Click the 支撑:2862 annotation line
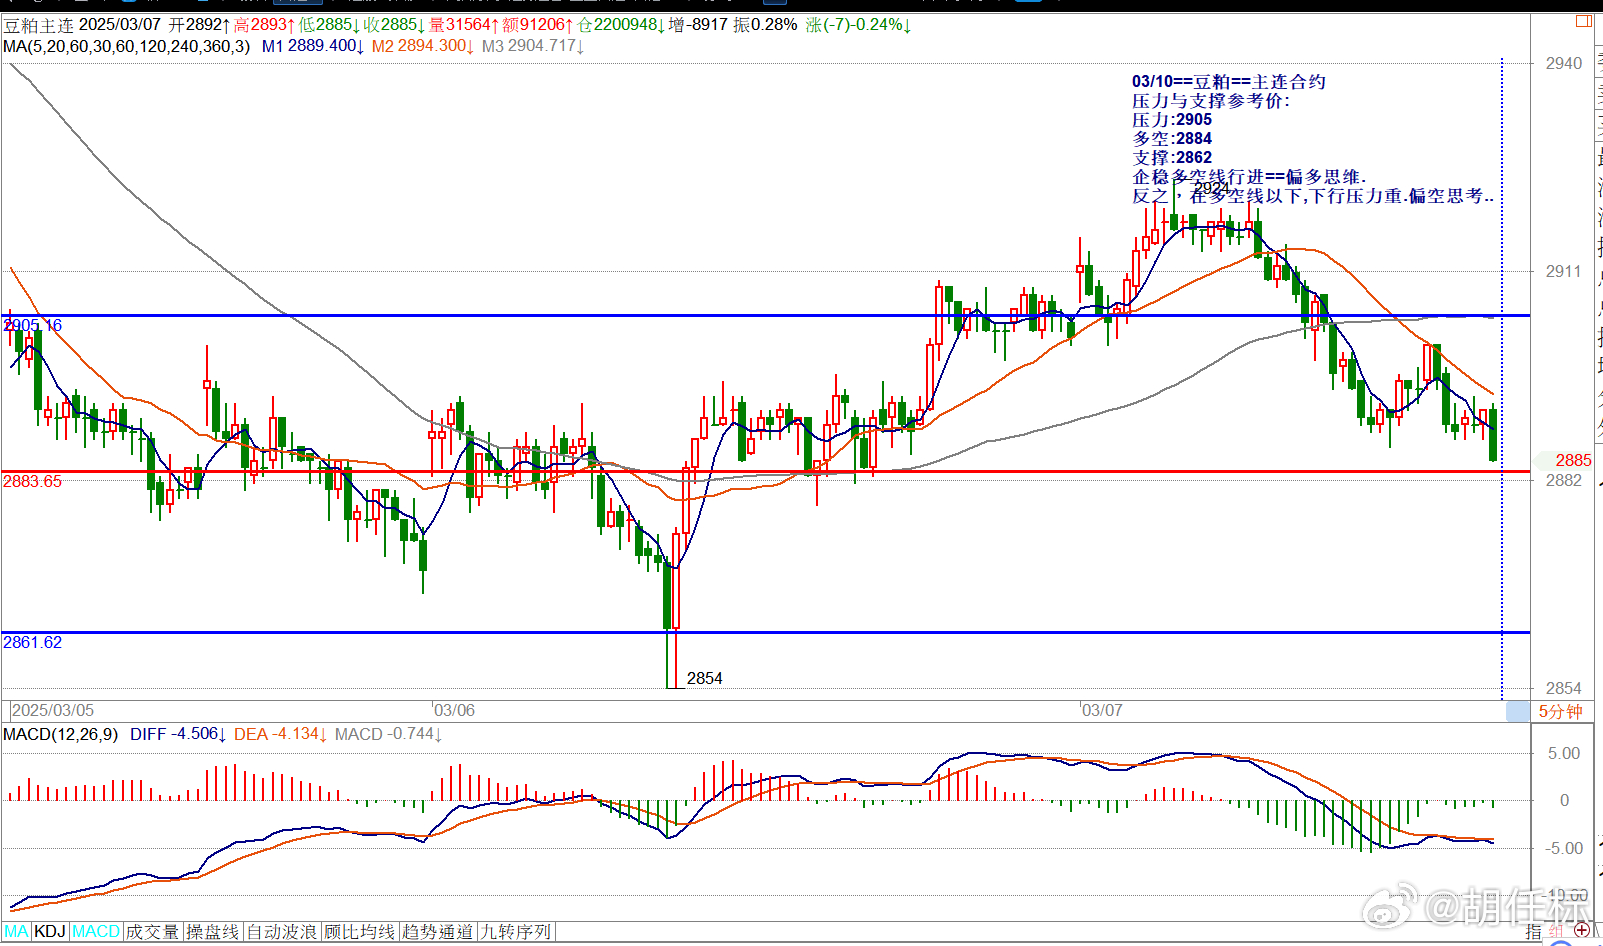This screenshot has height=946, width=1603. point(1172,157)
